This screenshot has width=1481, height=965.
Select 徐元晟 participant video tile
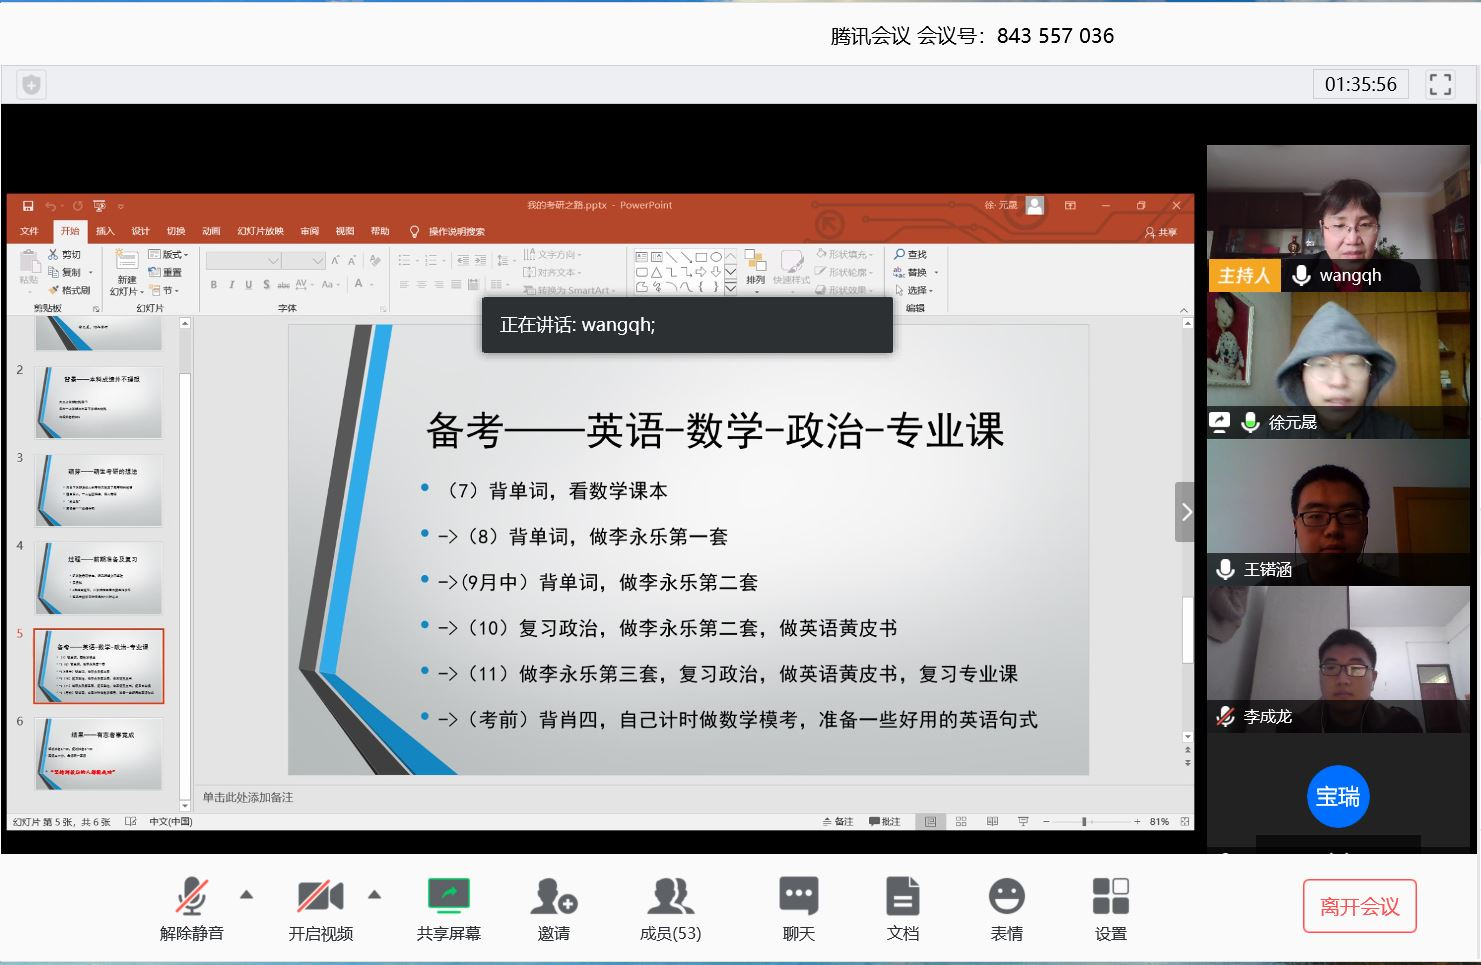pos(1337,365)
